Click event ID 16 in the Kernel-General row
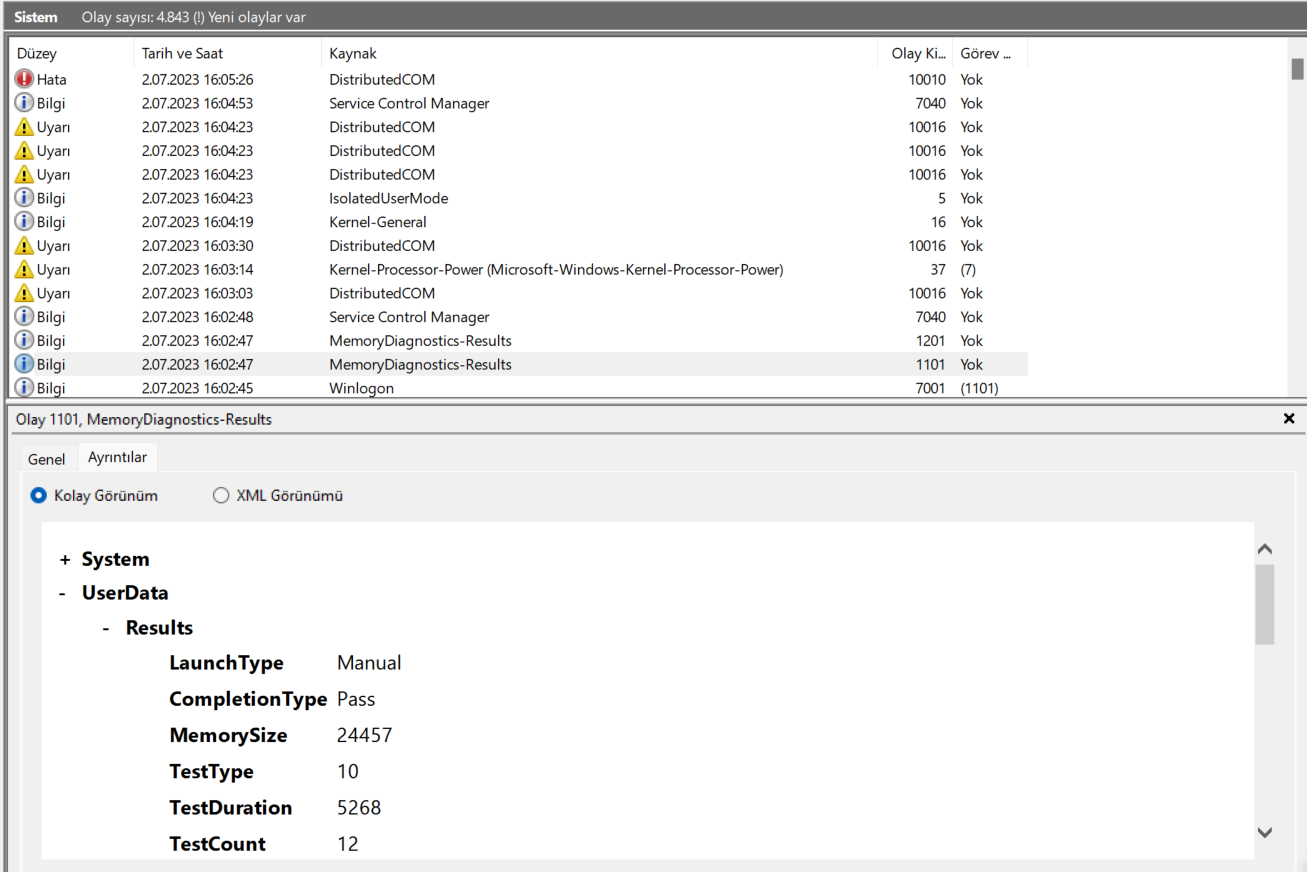The height and width of the screenshot is (872, 1307). coord(938,222)
